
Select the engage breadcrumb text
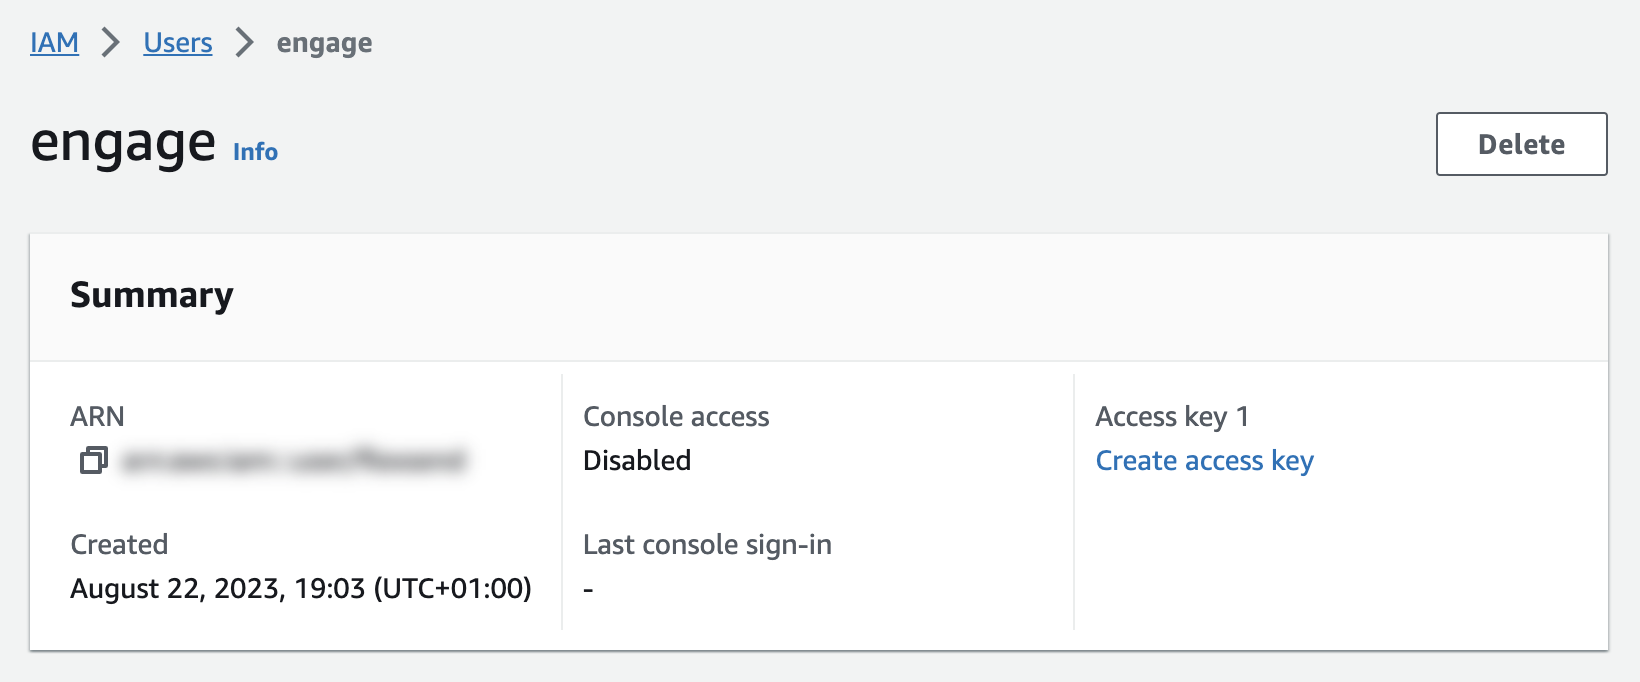[324, 44]
